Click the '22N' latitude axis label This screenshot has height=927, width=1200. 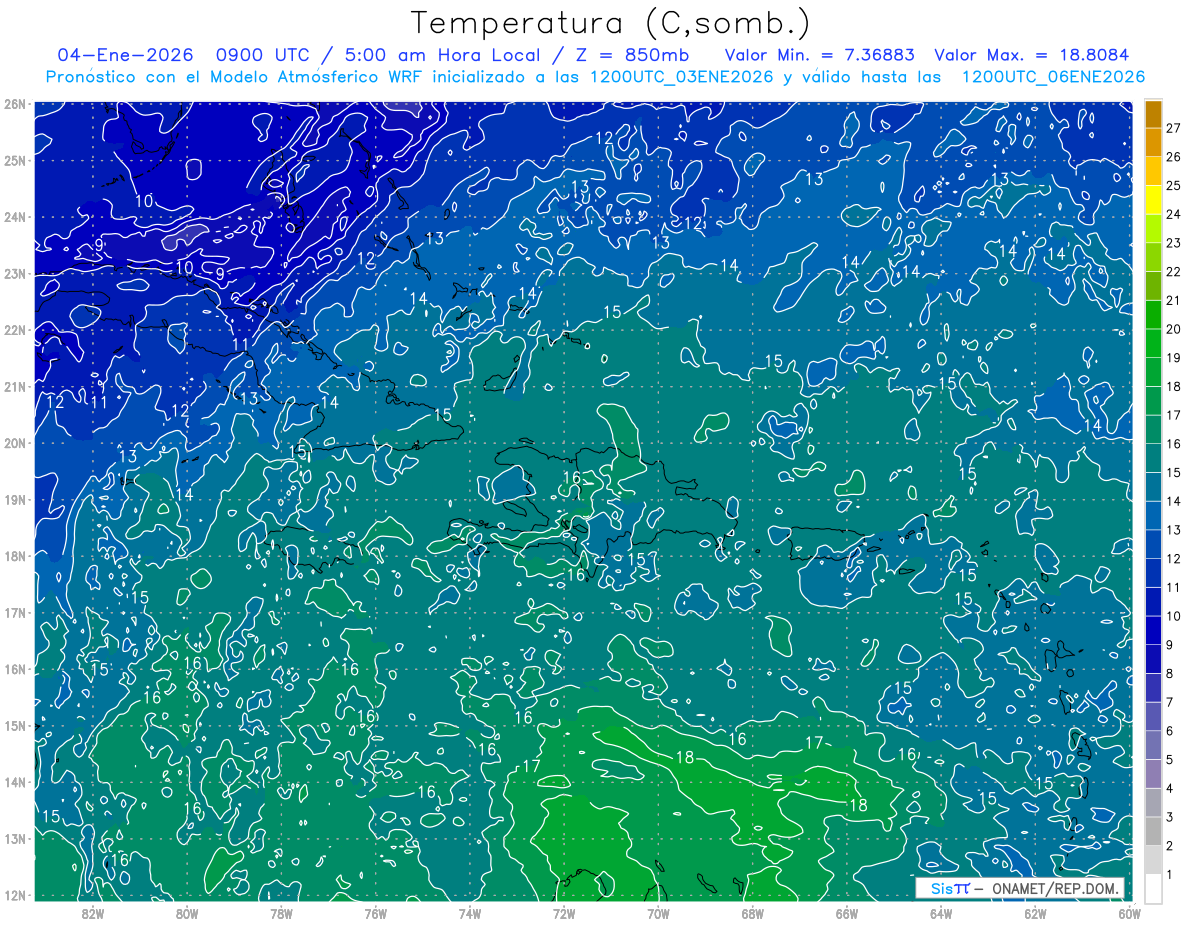click(14, 330)
